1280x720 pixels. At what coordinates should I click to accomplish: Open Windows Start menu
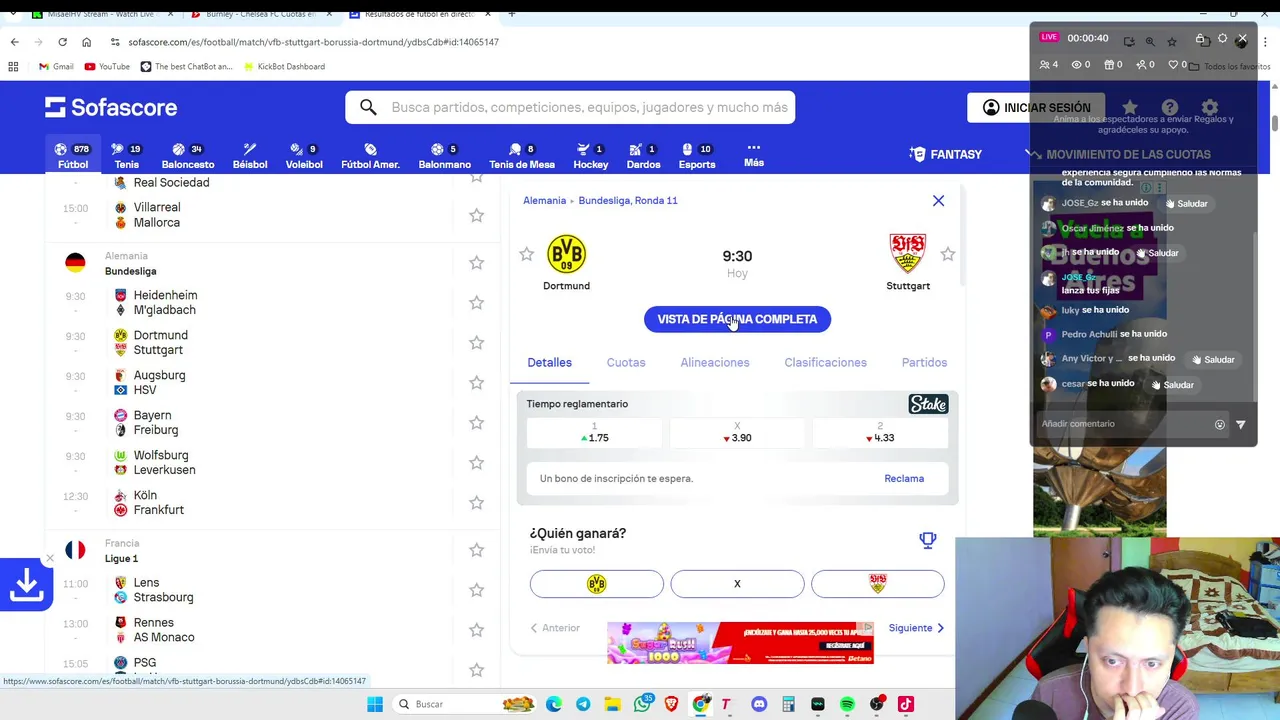375,704
